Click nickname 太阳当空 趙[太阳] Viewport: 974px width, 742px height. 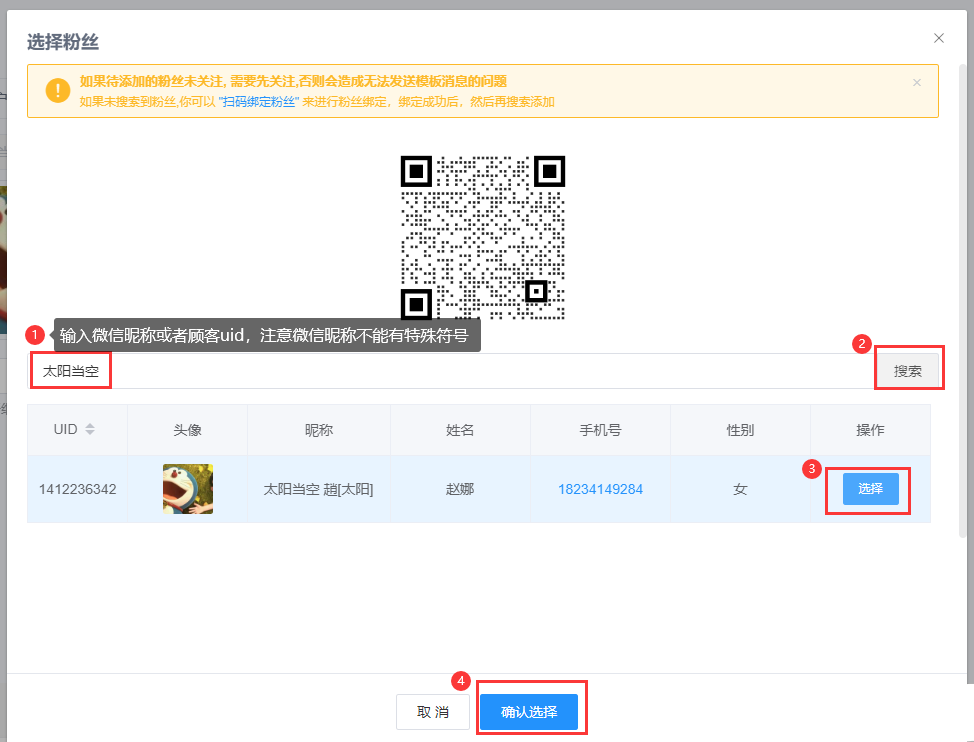pos(319,489)
